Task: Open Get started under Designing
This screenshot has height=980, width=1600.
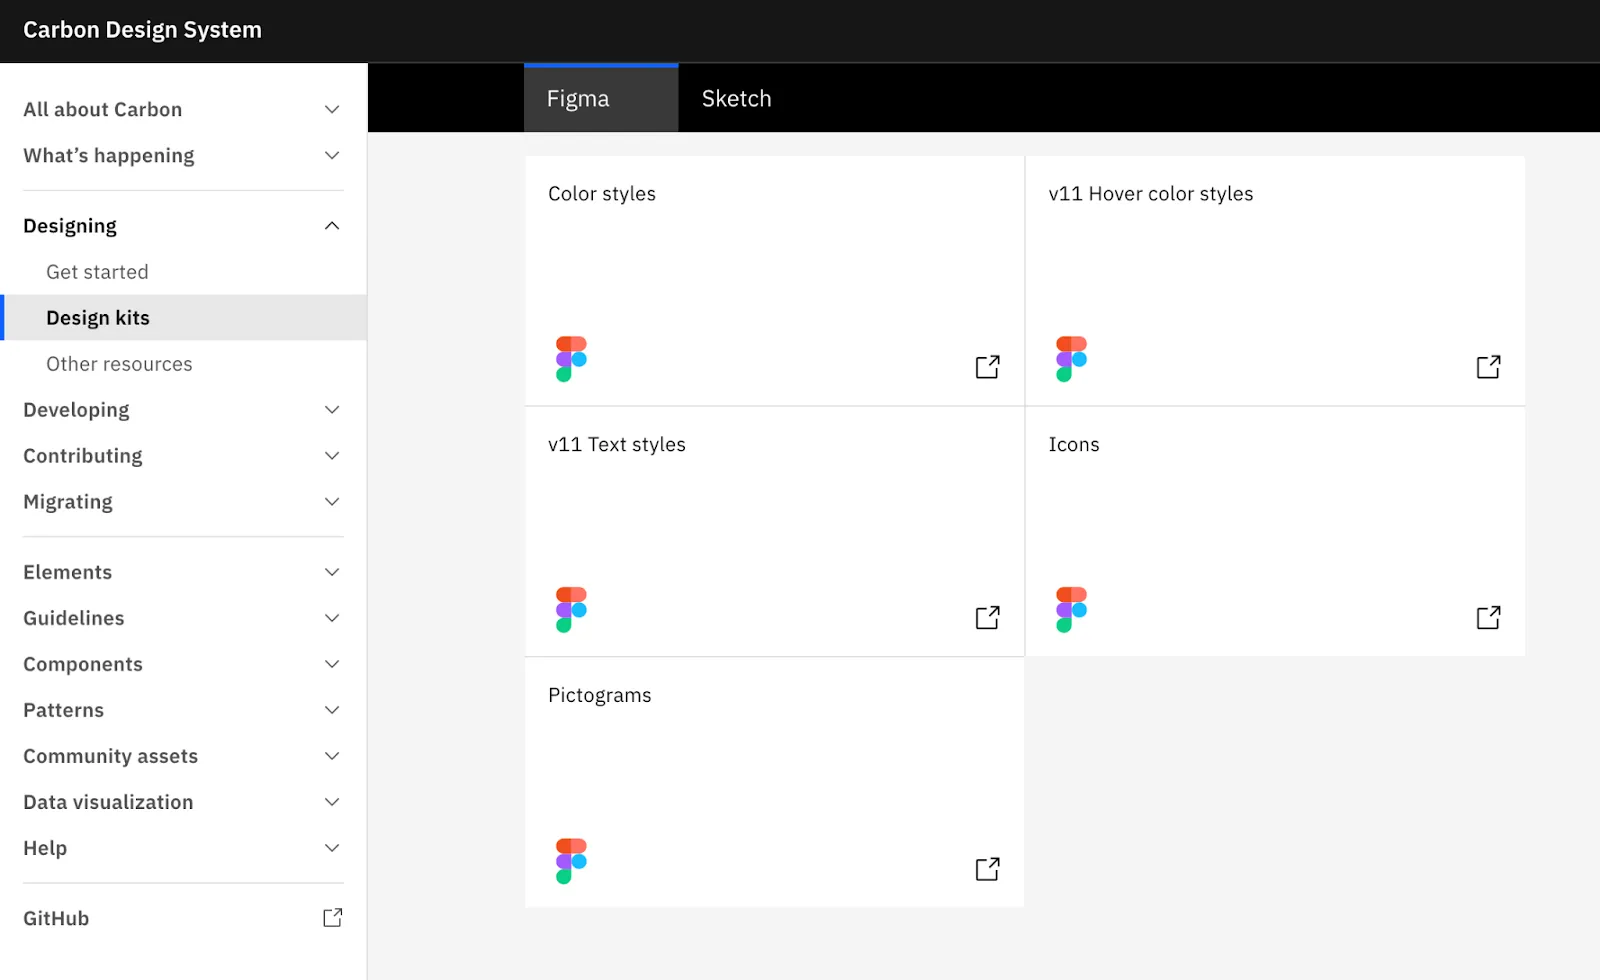Action: tap(97, 272)
